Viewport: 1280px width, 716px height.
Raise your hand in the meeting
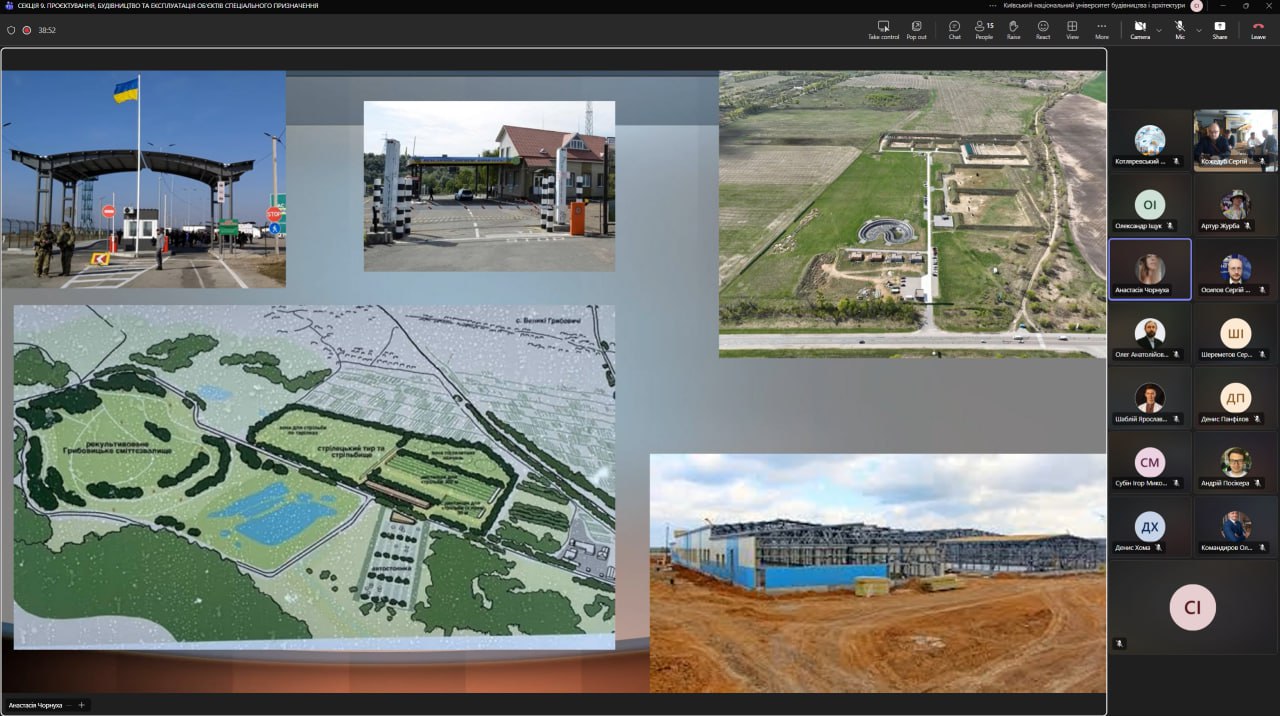(1013, 30)
